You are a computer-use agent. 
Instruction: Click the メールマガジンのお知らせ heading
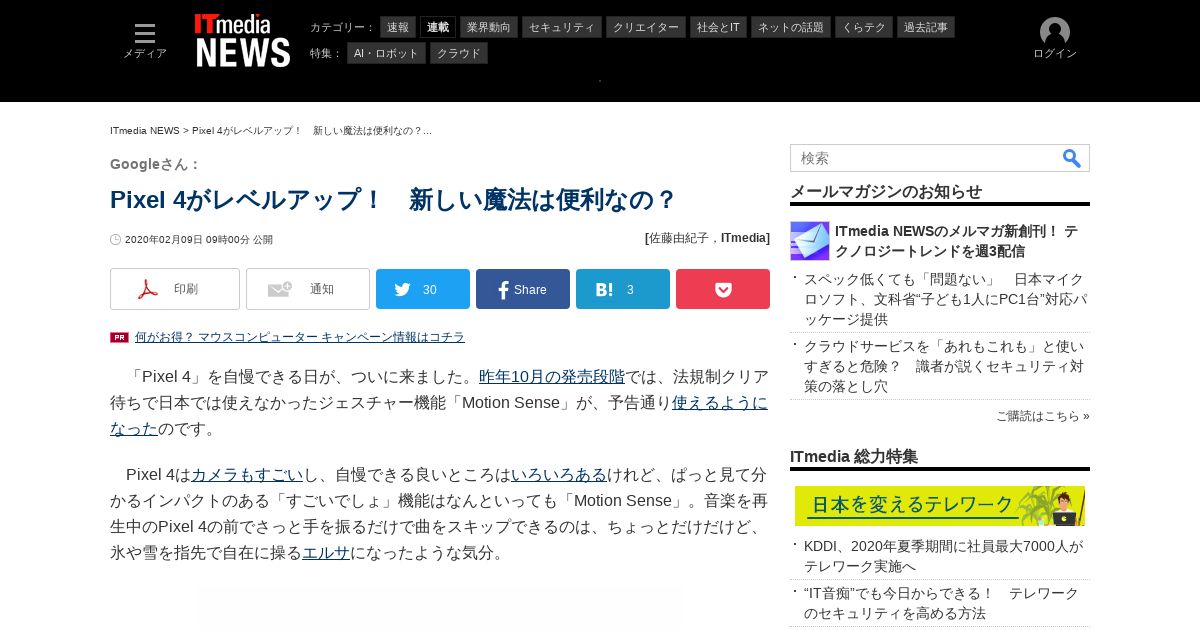(x=886, y=192)
